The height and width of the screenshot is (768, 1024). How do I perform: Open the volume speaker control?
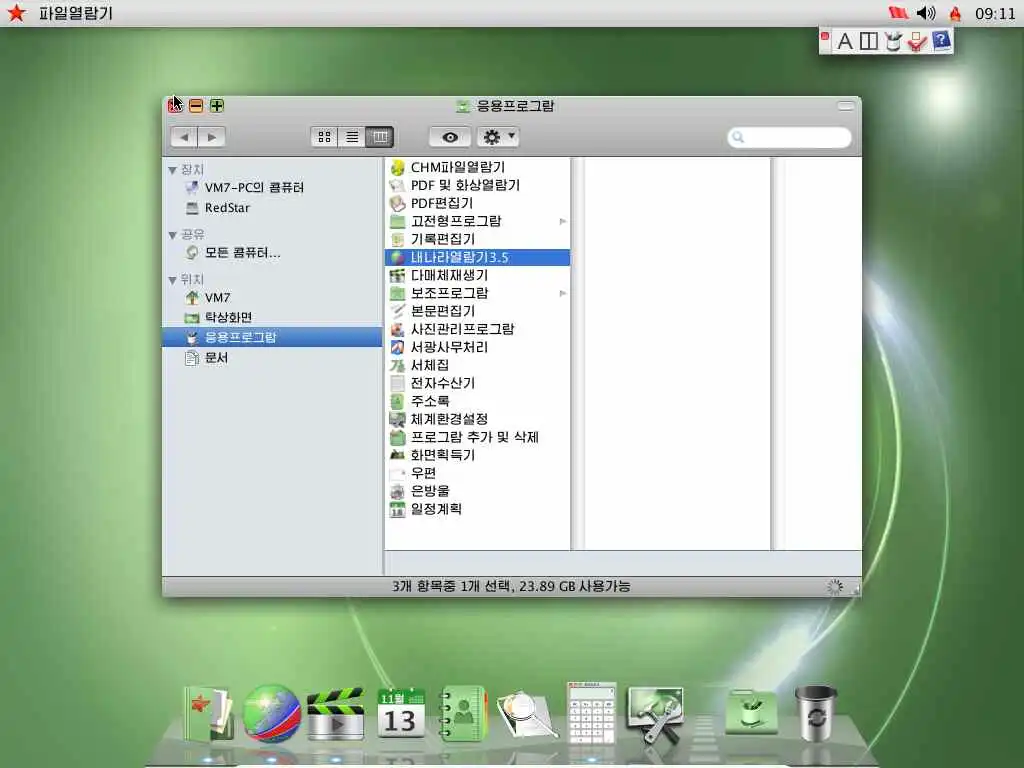(926, 13)
